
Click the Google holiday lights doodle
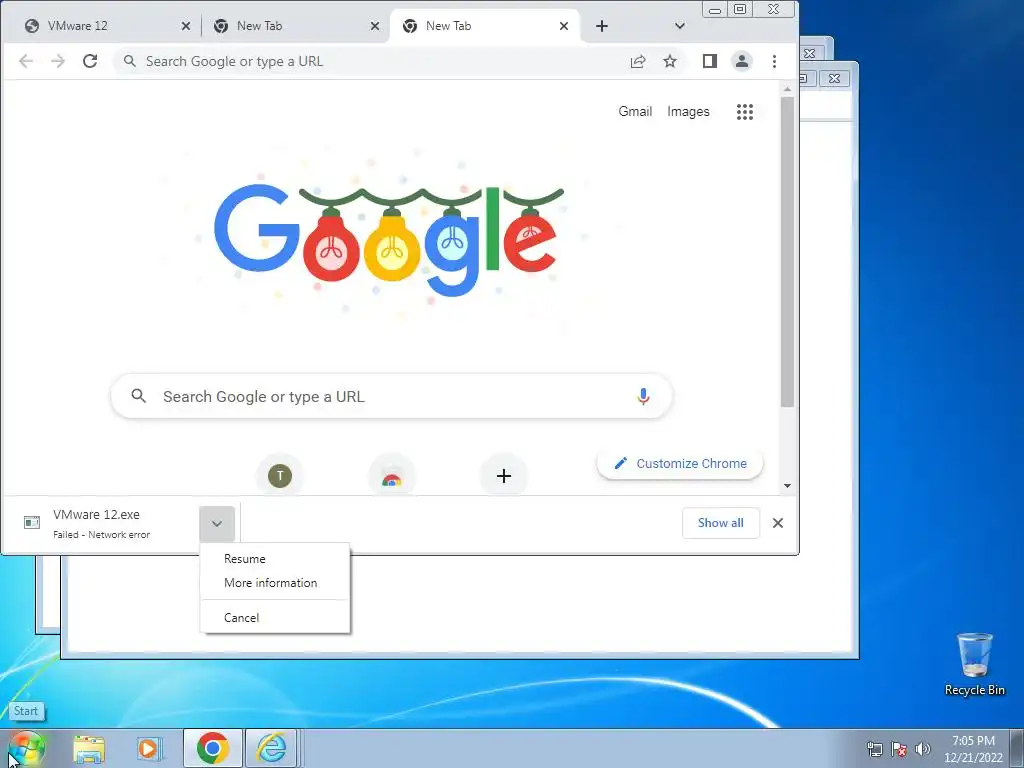tap(389, 238)
